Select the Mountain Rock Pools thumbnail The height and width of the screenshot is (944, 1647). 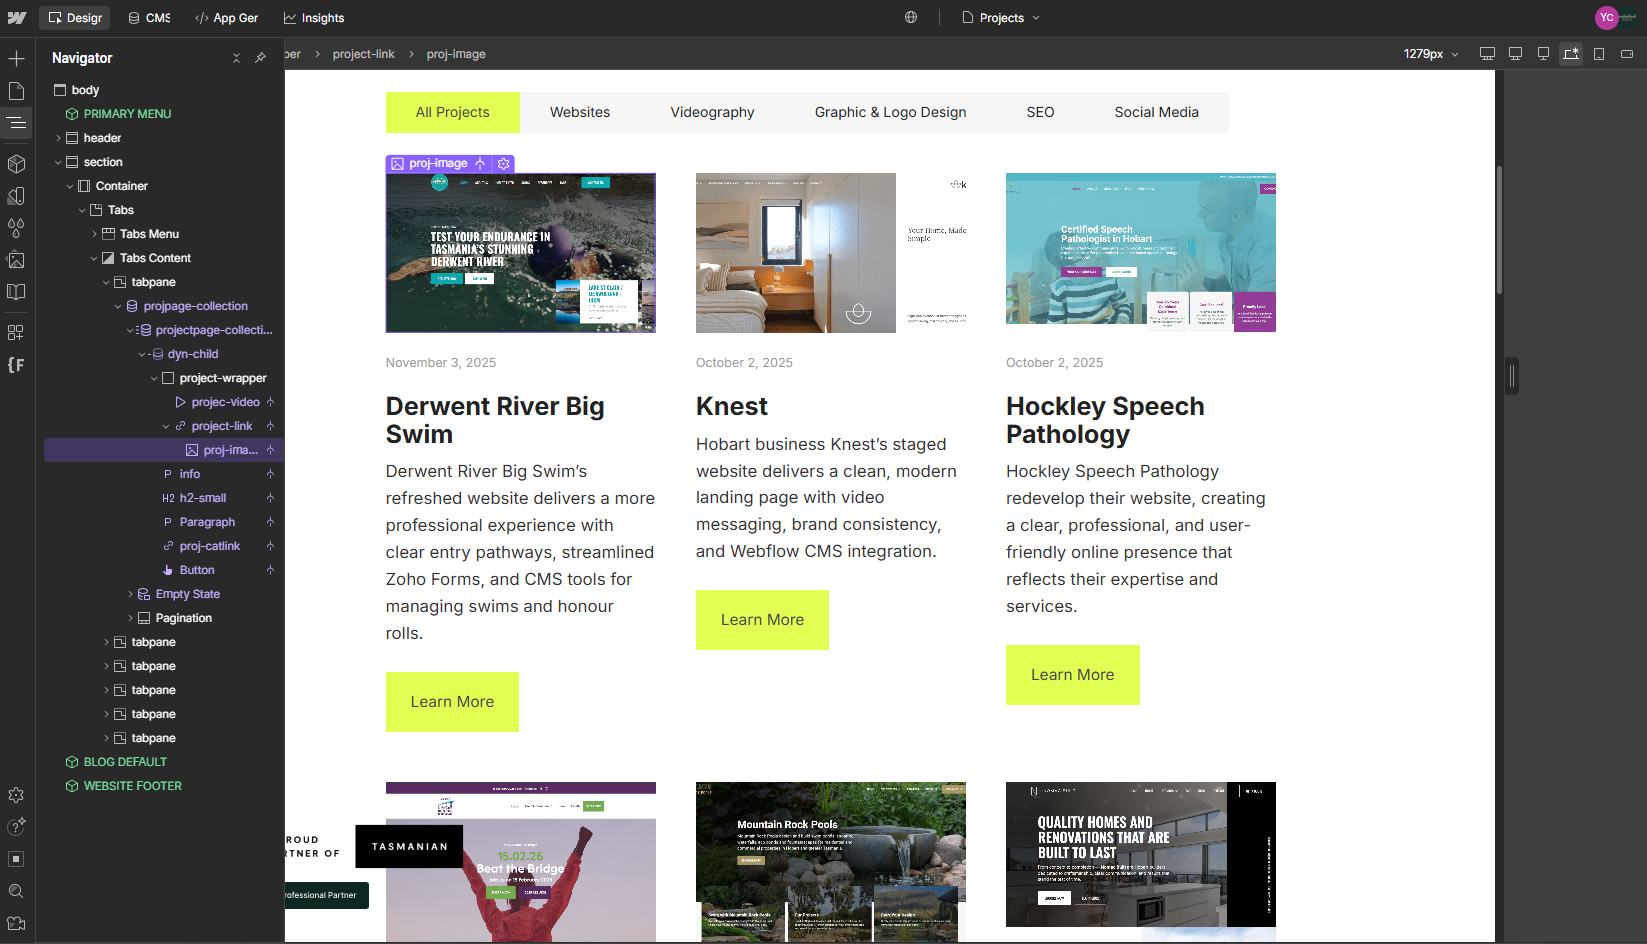pos(831,862)
